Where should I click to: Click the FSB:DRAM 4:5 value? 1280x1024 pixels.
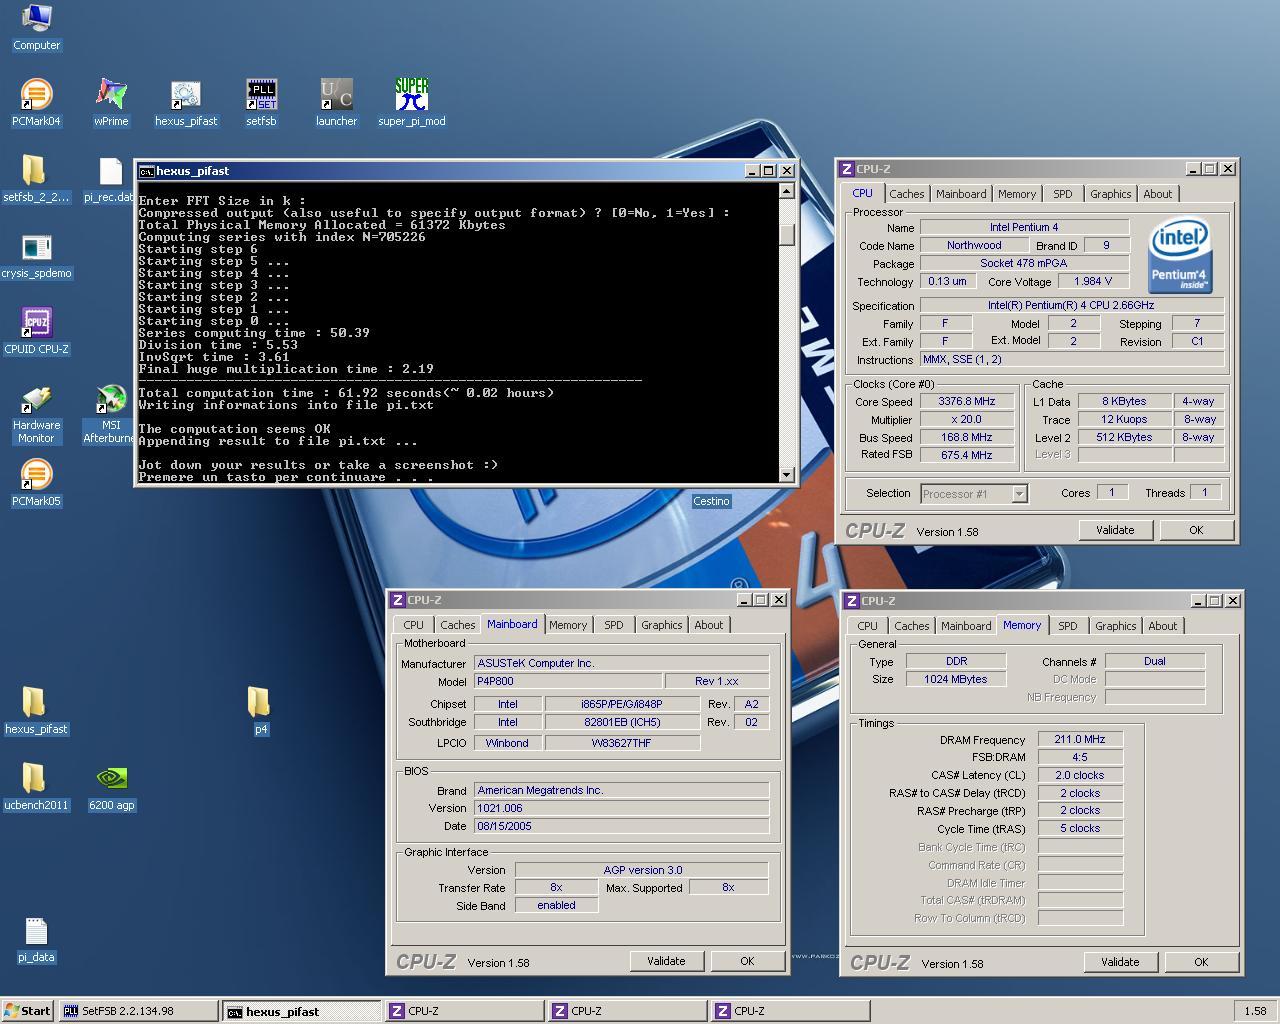tap(1080, 757)
